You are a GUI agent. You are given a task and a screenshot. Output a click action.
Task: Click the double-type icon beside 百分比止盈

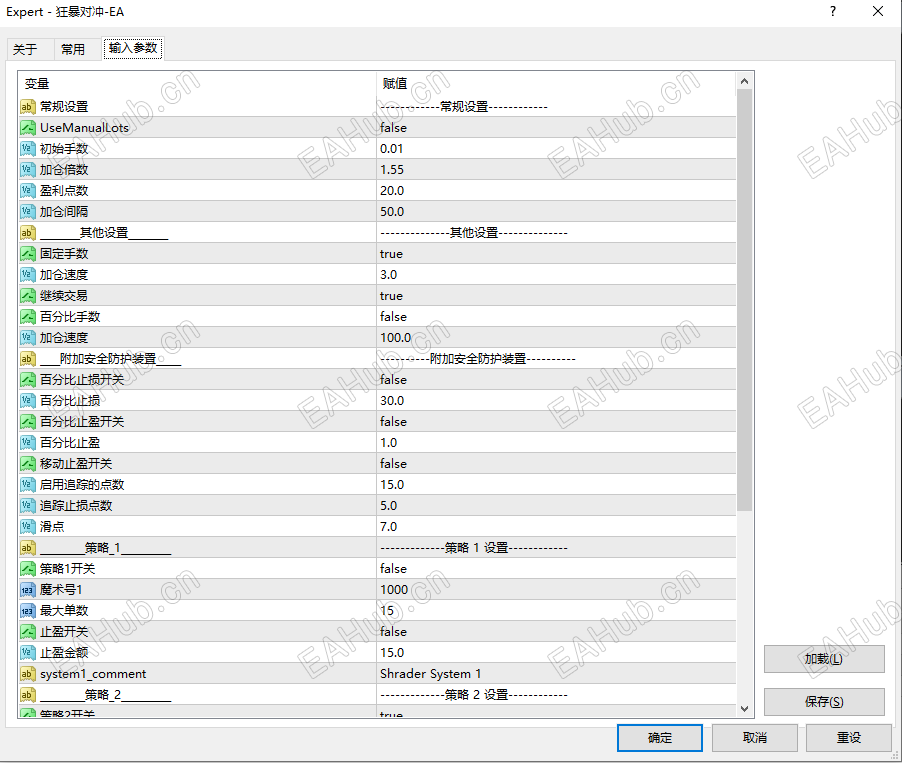[28, 442]
